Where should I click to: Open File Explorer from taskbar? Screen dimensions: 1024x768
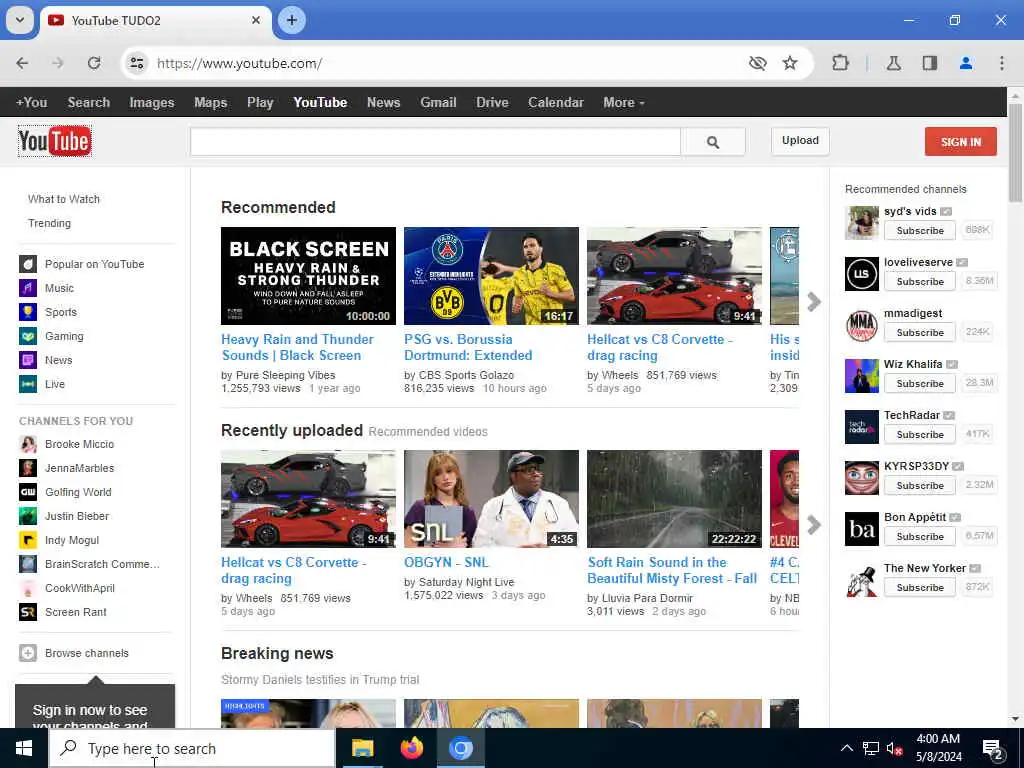pyautogui.click(x=362, y=748)
